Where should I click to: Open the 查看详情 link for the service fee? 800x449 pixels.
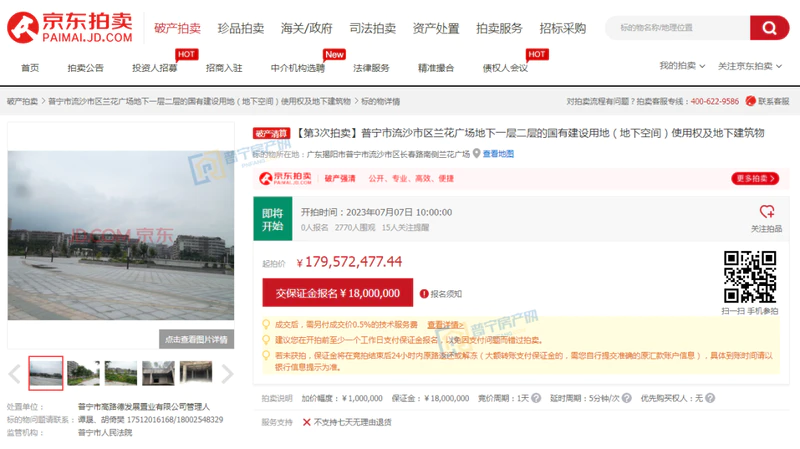pyautogui.click(x=445, y=325)
